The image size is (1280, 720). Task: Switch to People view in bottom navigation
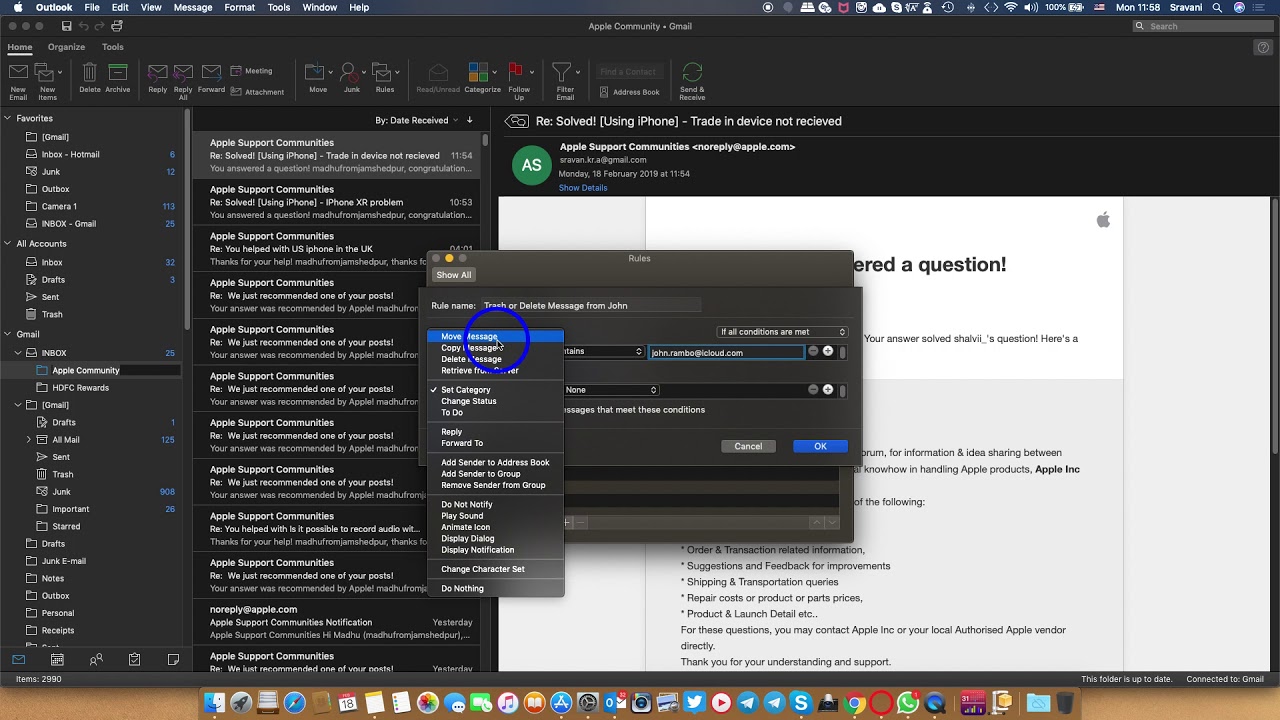(96, 660)
